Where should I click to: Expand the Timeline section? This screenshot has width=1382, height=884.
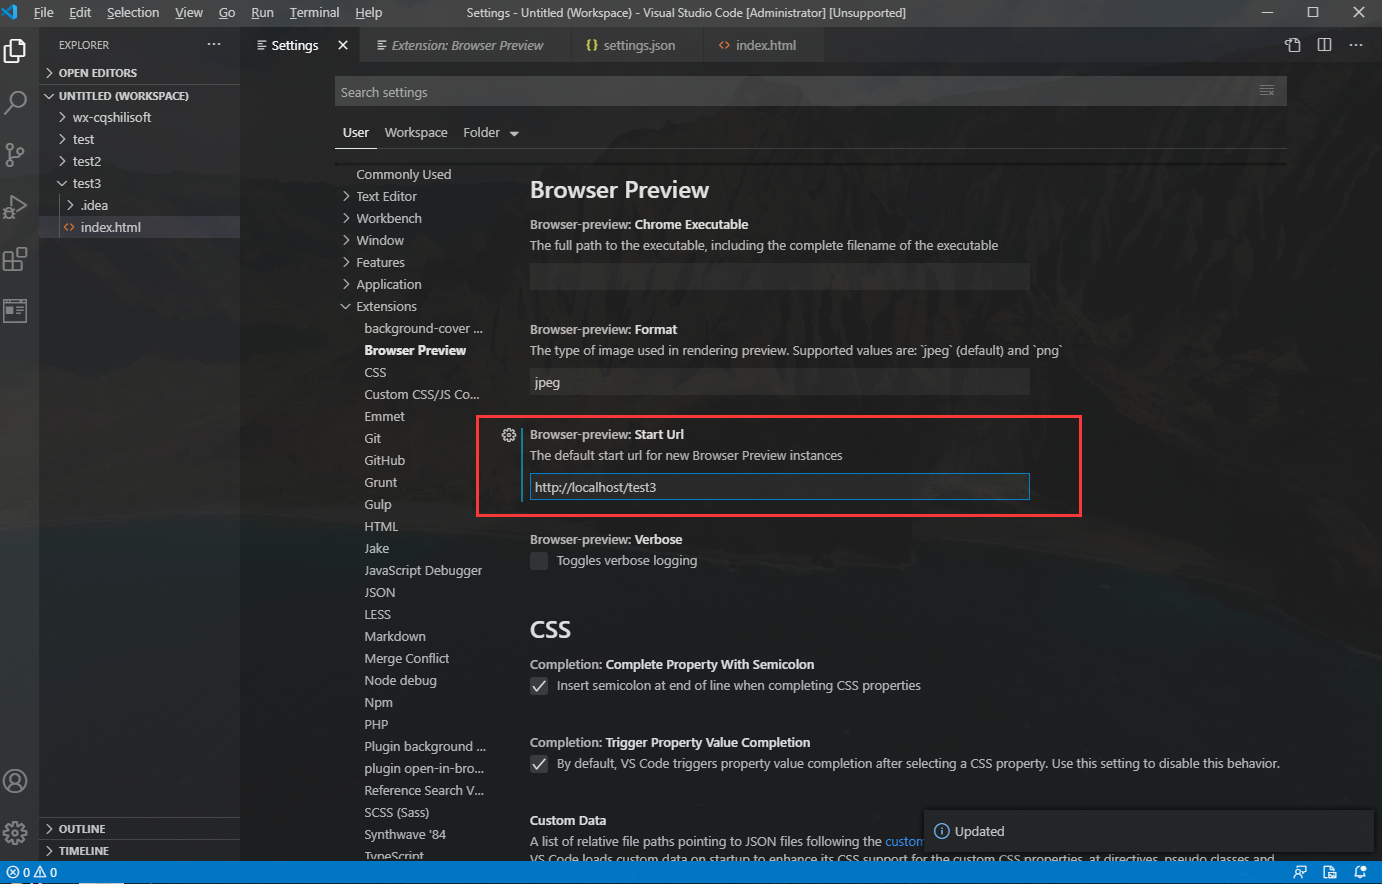click(x=139, y=851)
